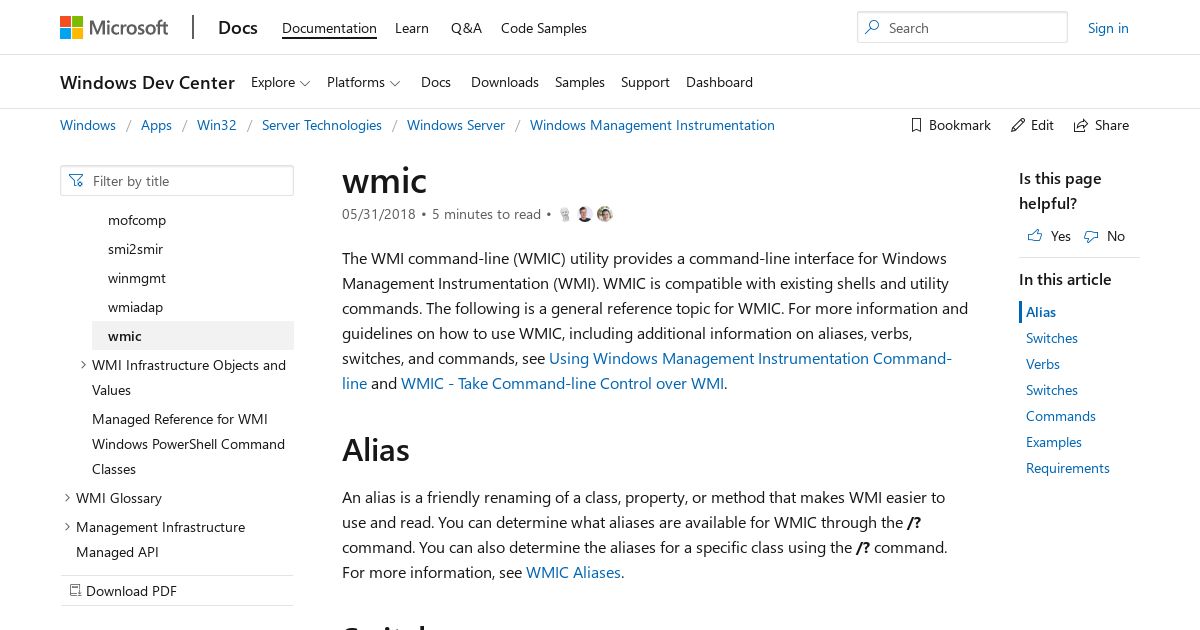Viewport: 1200px width, 630px height.
Task: Click the search magnifier icon
Action: point(873,28)
